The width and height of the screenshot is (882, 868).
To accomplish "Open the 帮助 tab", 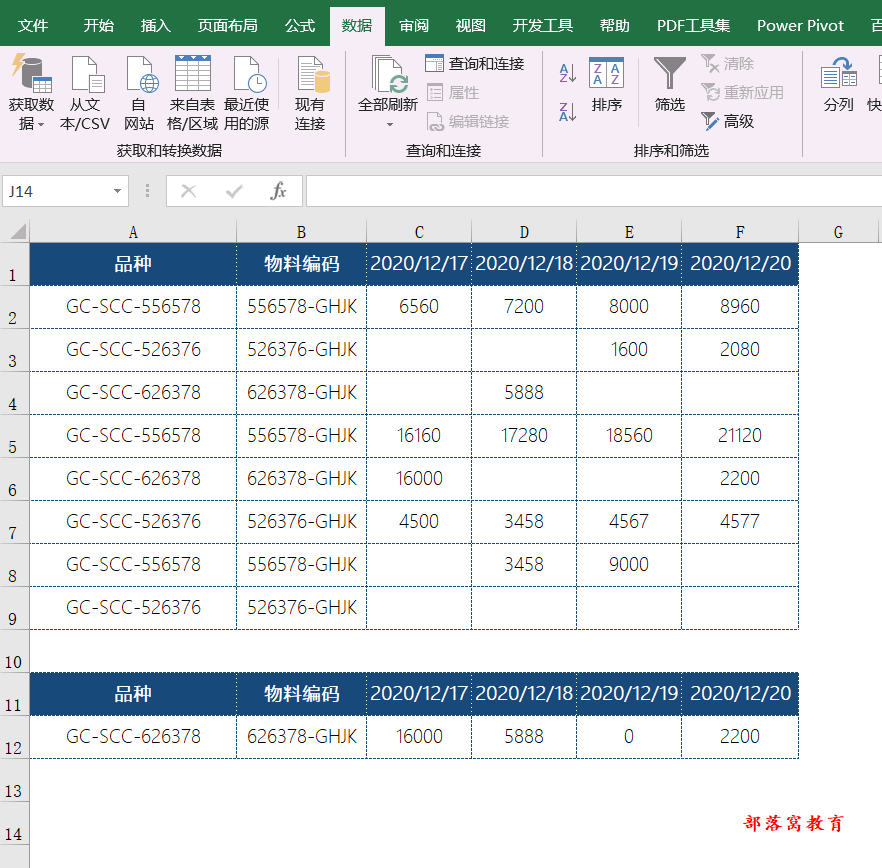I will [614, 26].
